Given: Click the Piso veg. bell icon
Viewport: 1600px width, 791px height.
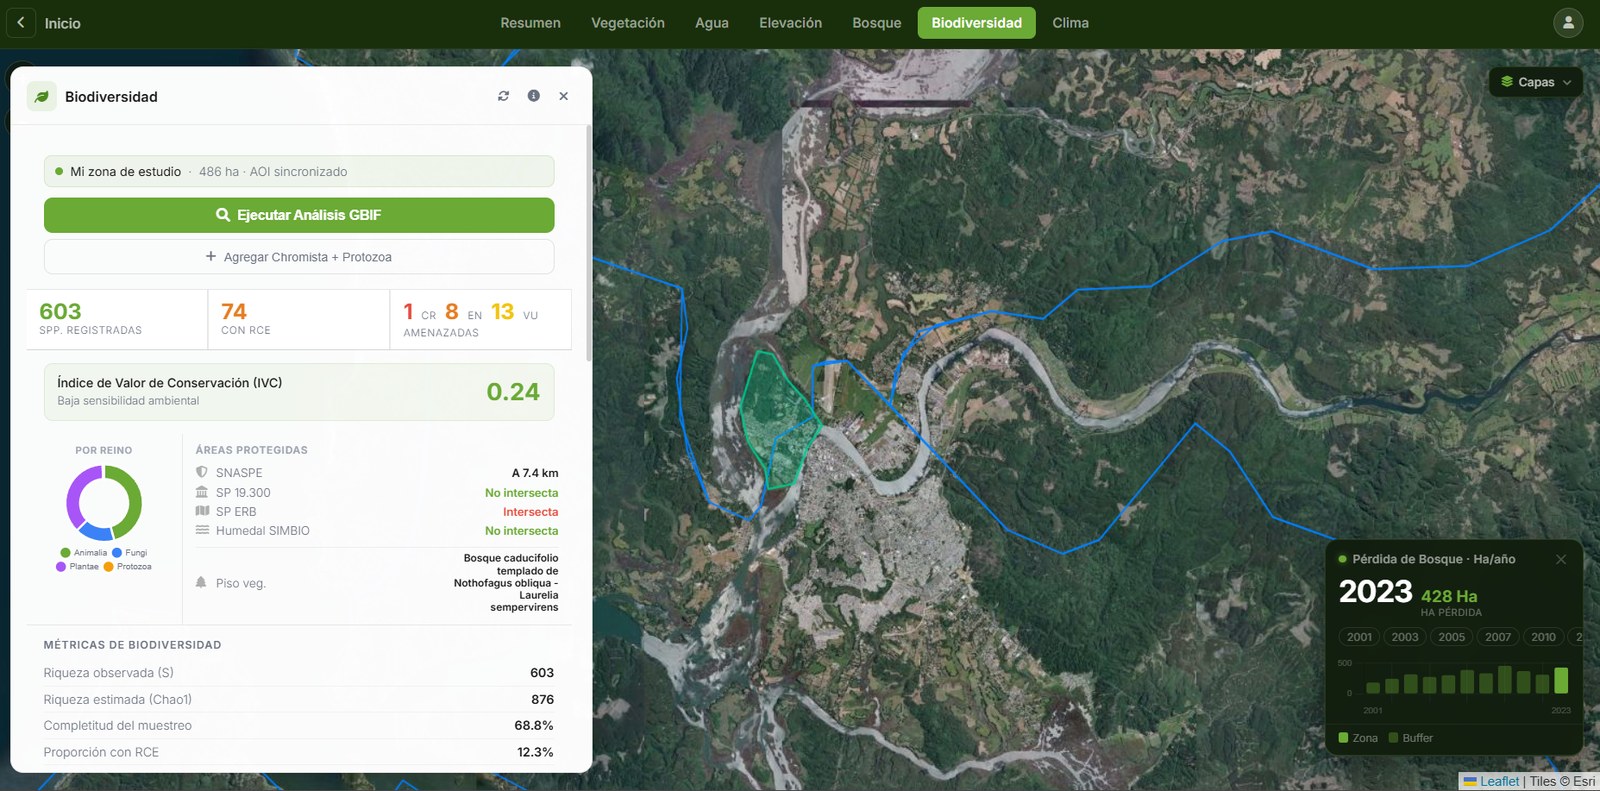Looking at the screenshot, I should pyautogui.click(x=201, y=582).
